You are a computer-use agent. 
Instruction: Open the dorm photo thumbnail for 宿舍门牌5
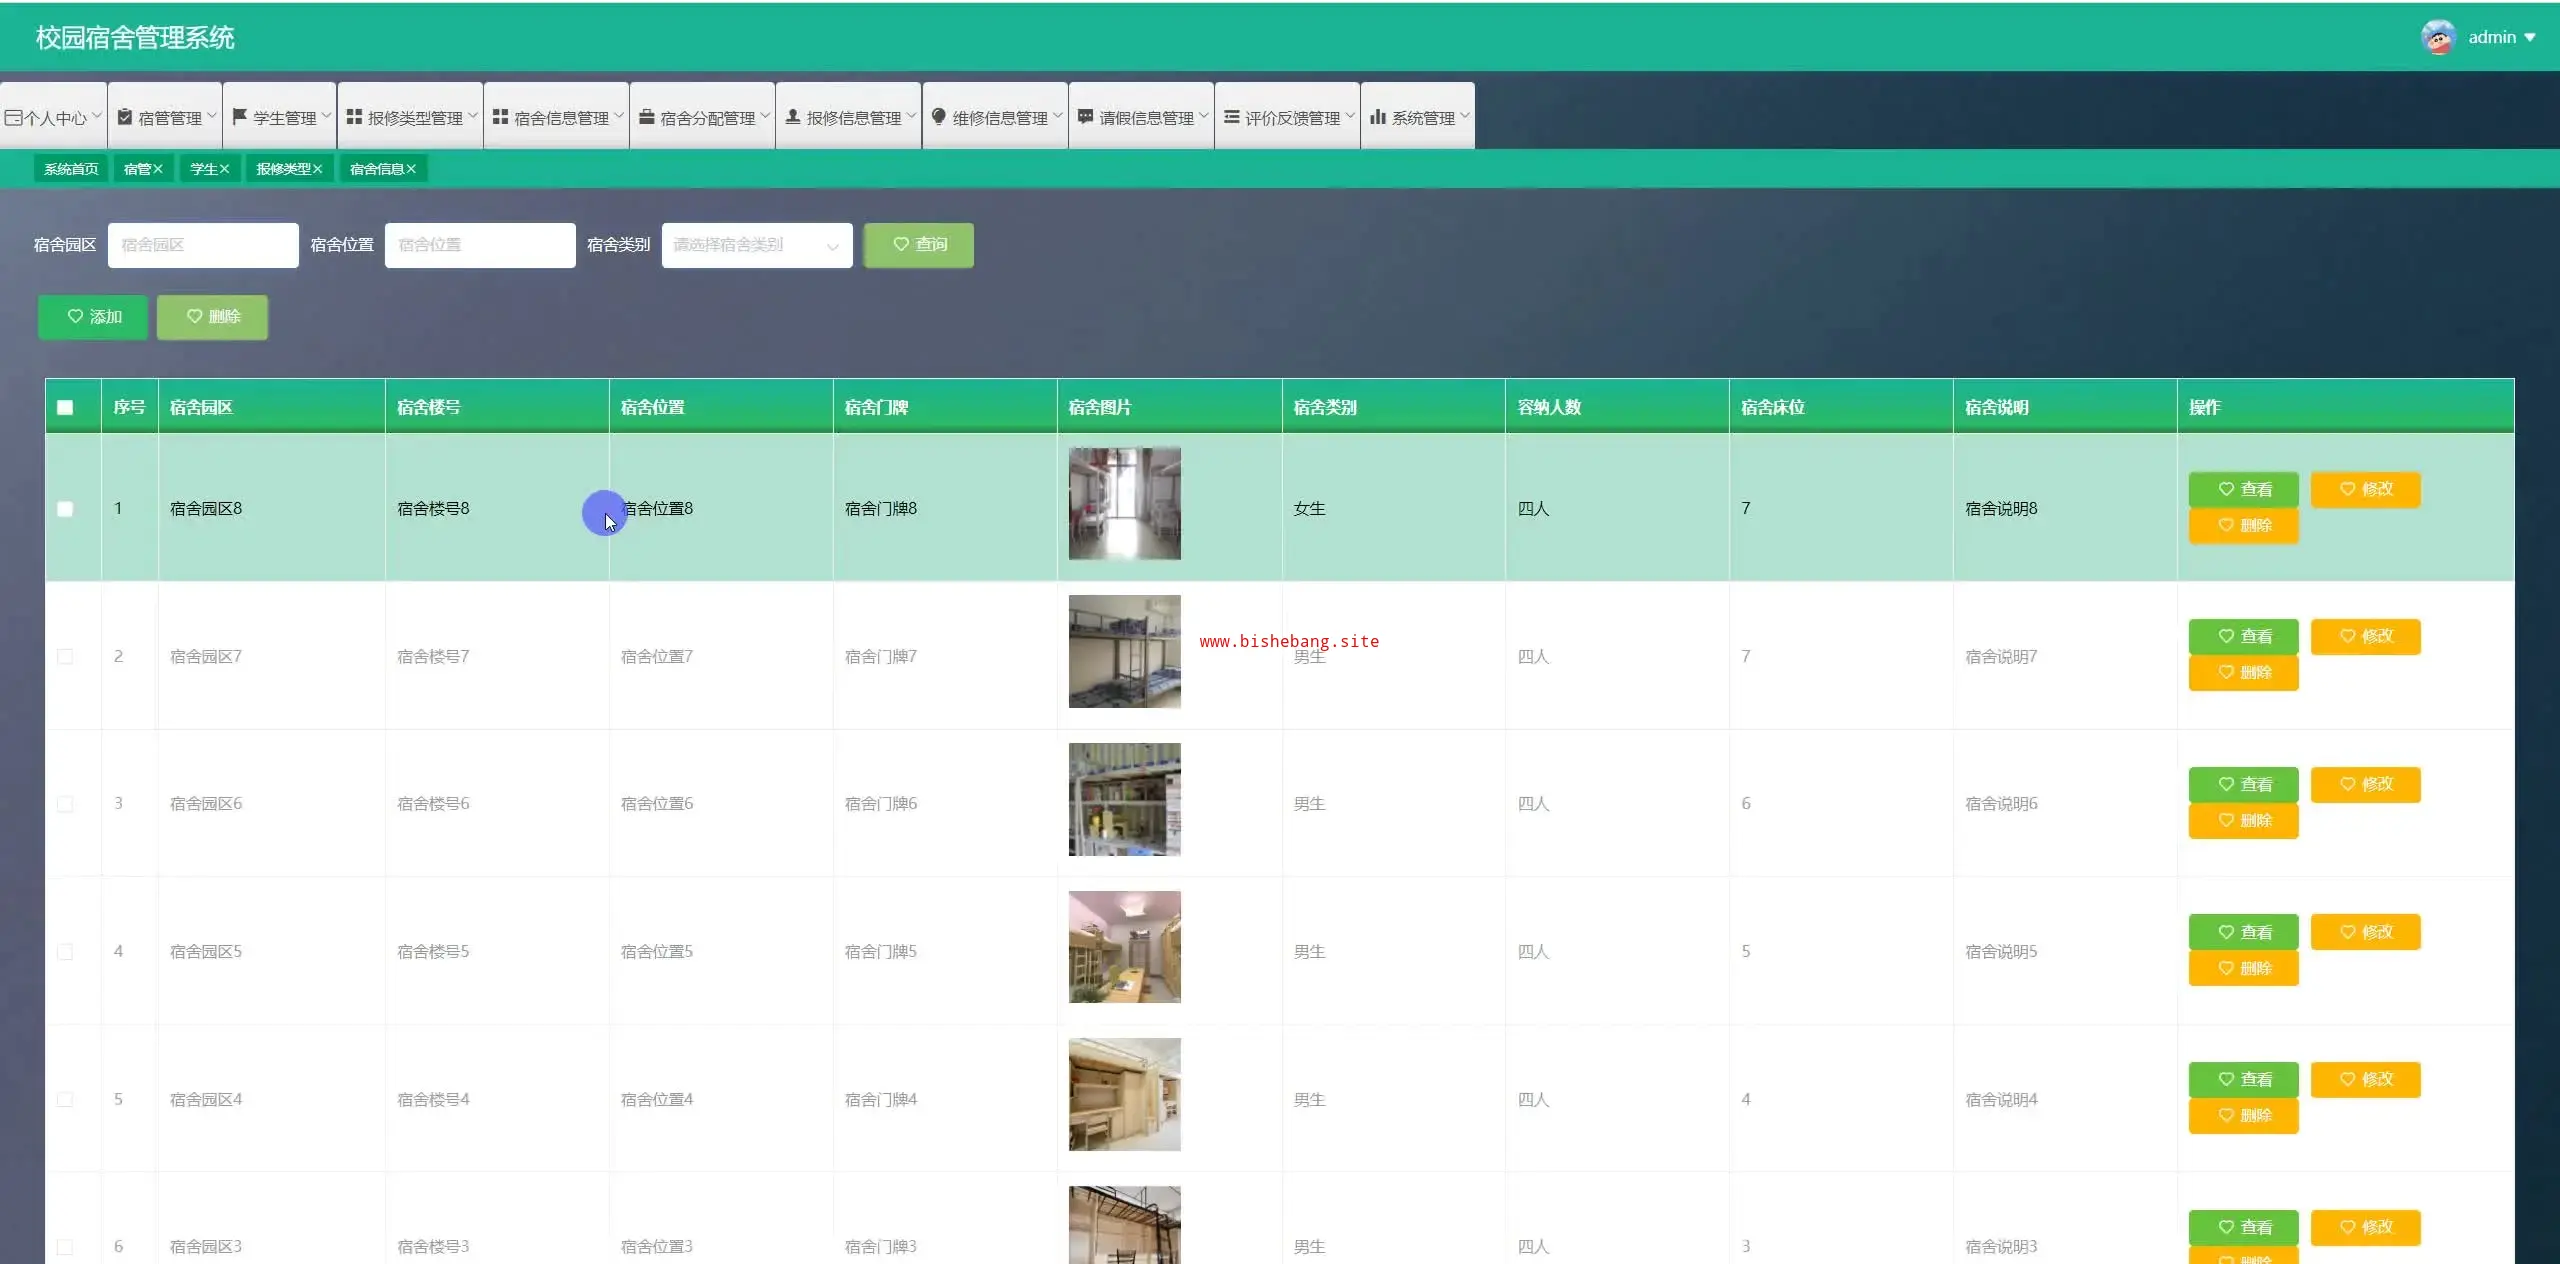[x=1124, y=947]
